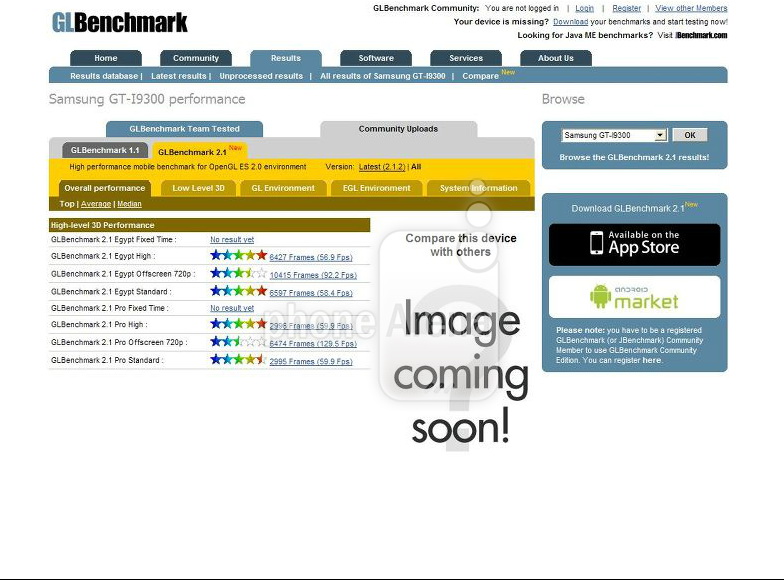
Task: Open the Samsung GT-I9300 device dropdown
Action: click(614, 135)
